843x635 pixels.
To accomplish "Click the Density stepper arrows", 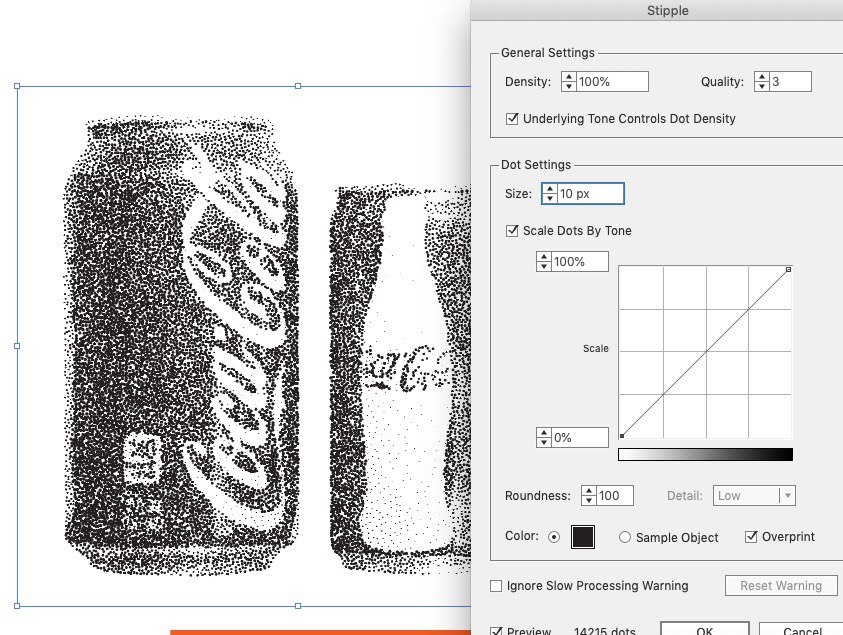I will click(568, 82).
